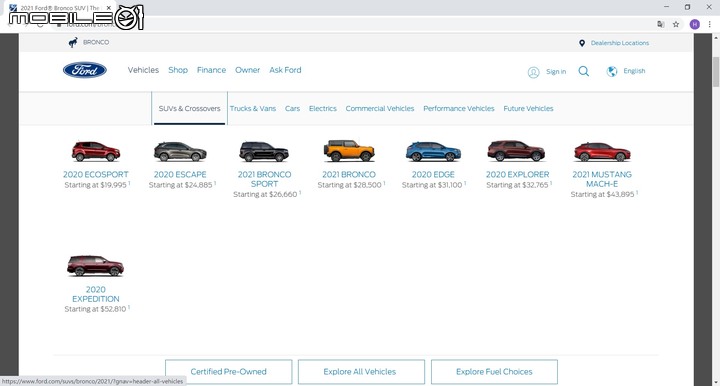Click the Bronco horse icon
720x386 pixels.
coord(73,42)
